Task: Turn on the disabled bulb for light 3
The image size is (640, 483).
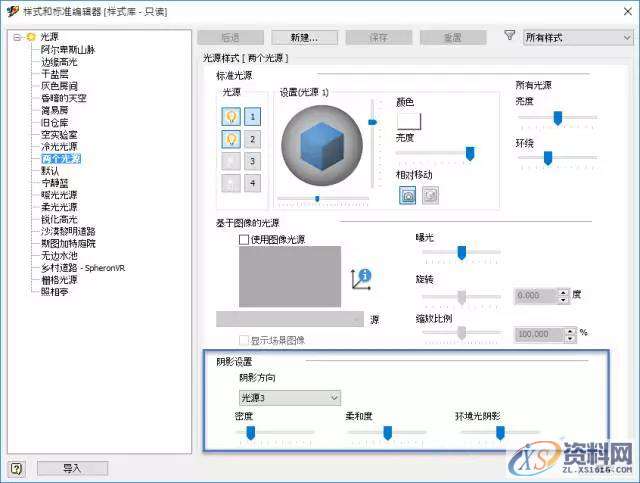Action: [231, 161]
